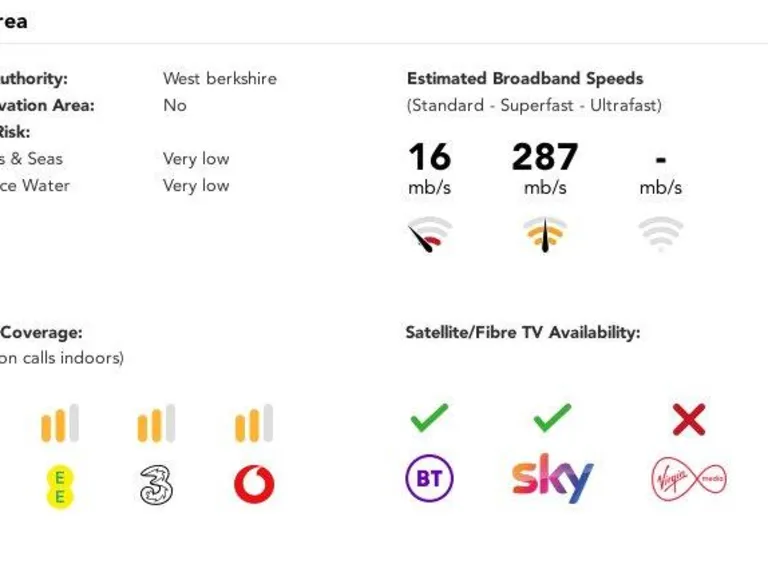The image size is (768, 576).
Task: Click the Satellite/Fibre TV Availability heading
Action: click(x=522, y=332)
